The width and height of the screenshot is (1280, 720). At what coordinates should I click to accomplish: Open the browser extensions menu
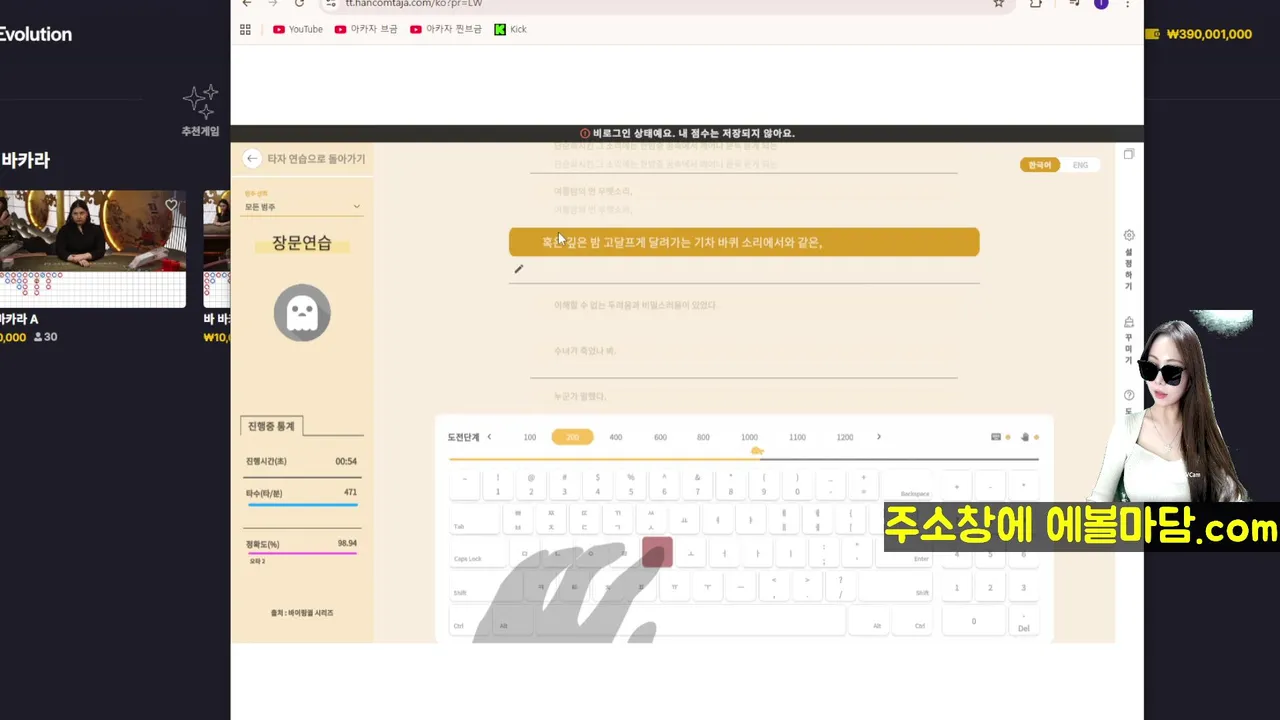[1036, 3]
